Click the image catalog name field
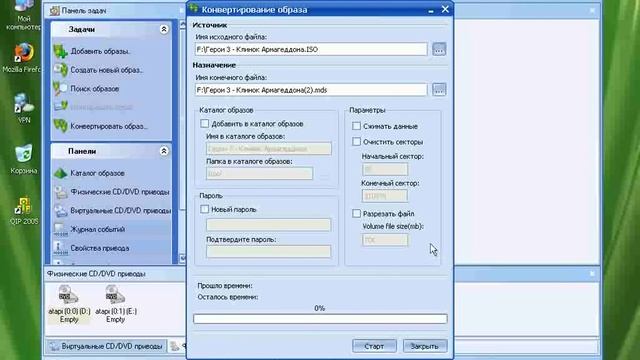This screenshot has height=360, width=640. 269,149
